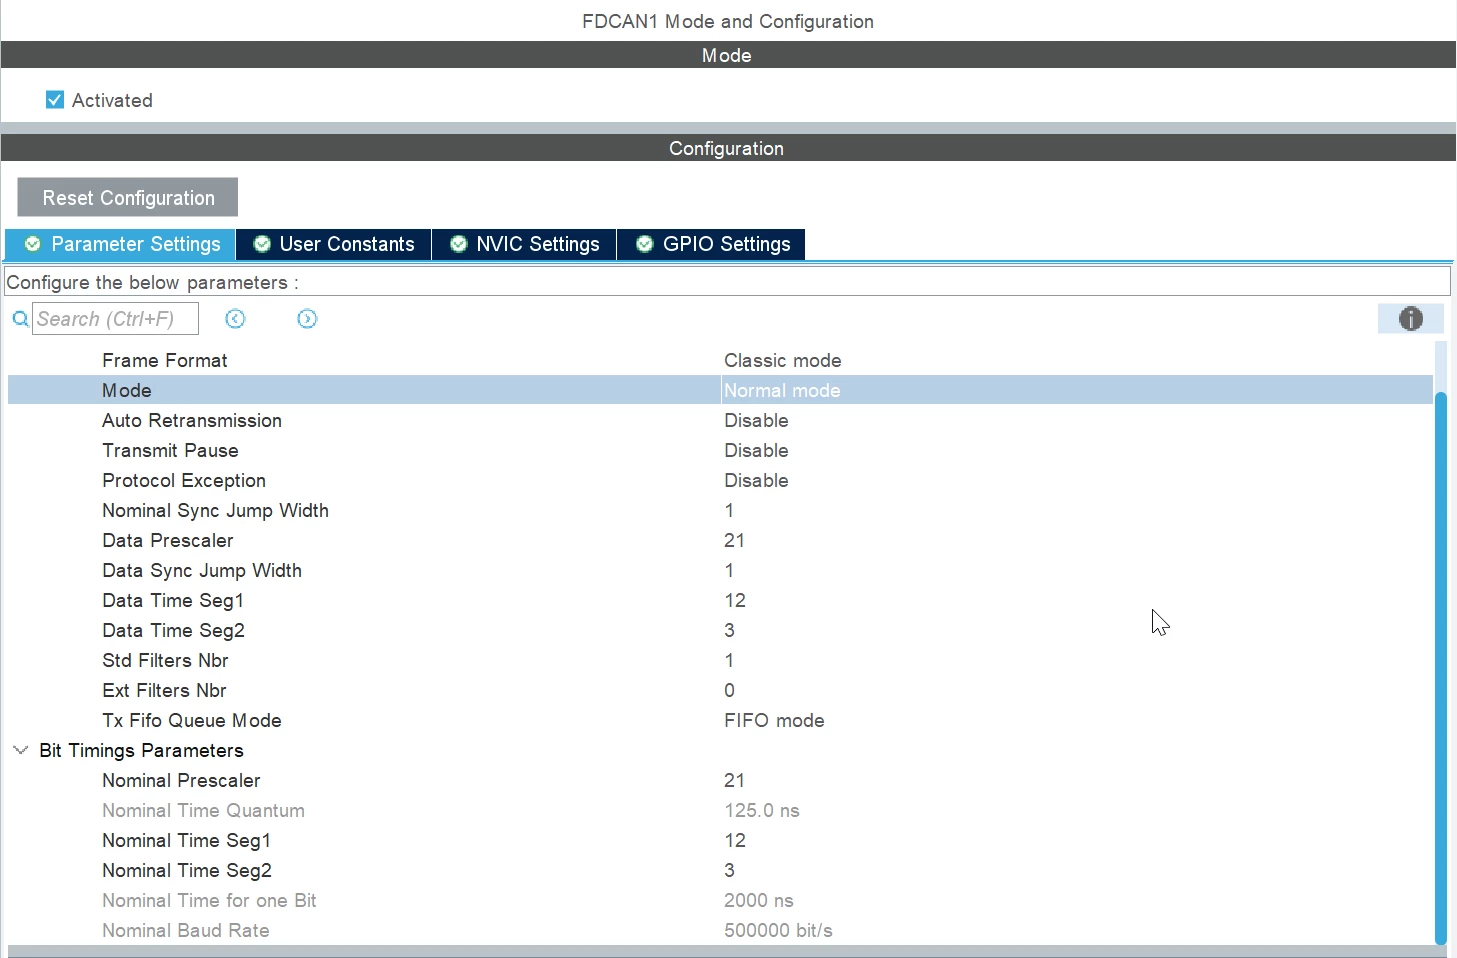
Task: Open the Mode Normal mode dropdown
Action: 782,390
